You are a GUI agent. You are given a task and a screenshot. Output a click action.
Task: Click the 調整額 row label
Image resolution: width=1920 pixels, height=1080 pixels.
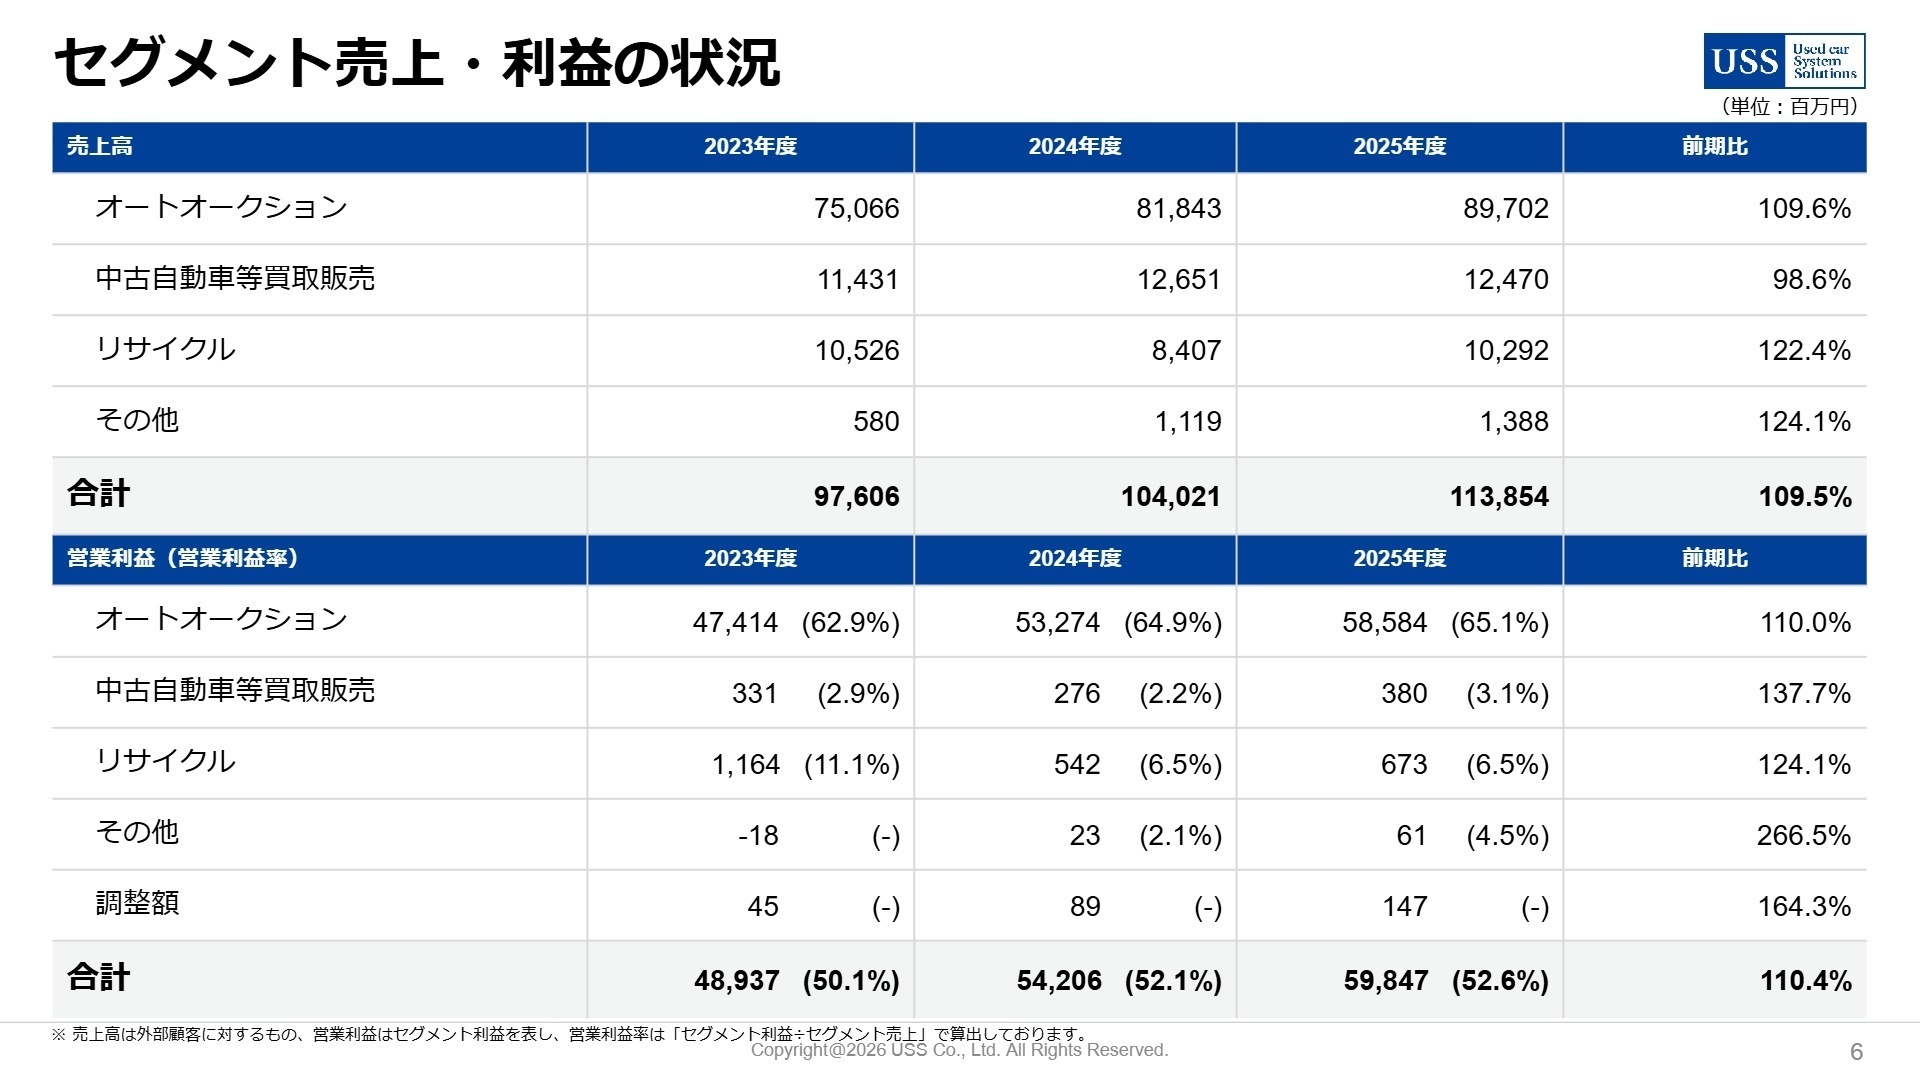137,903
